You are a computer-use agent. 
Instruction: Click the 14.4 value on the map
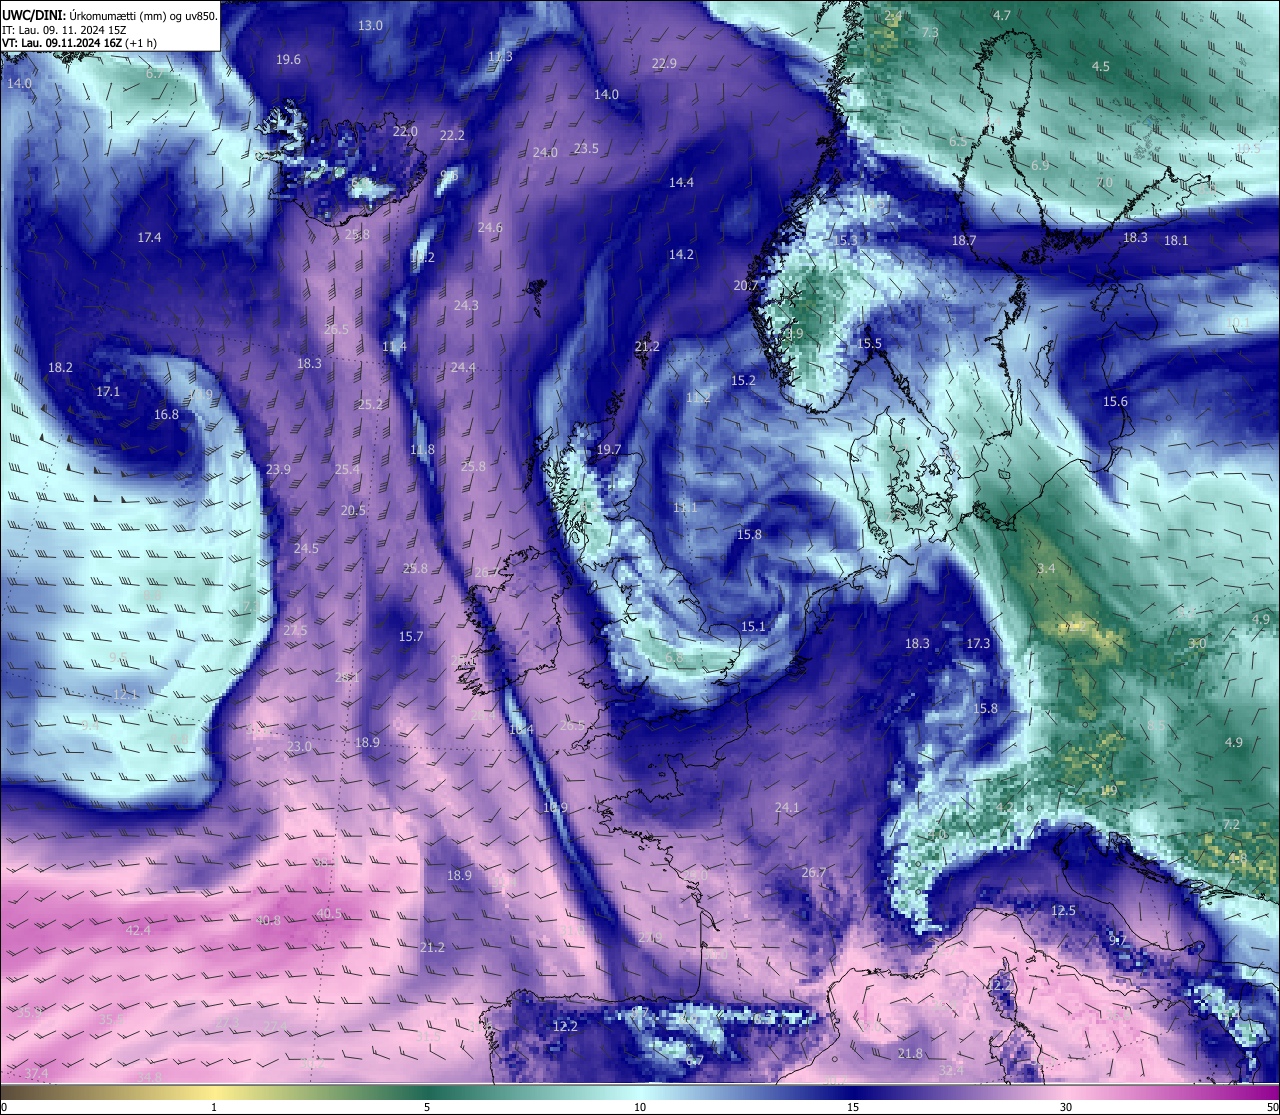pos(681,182)
